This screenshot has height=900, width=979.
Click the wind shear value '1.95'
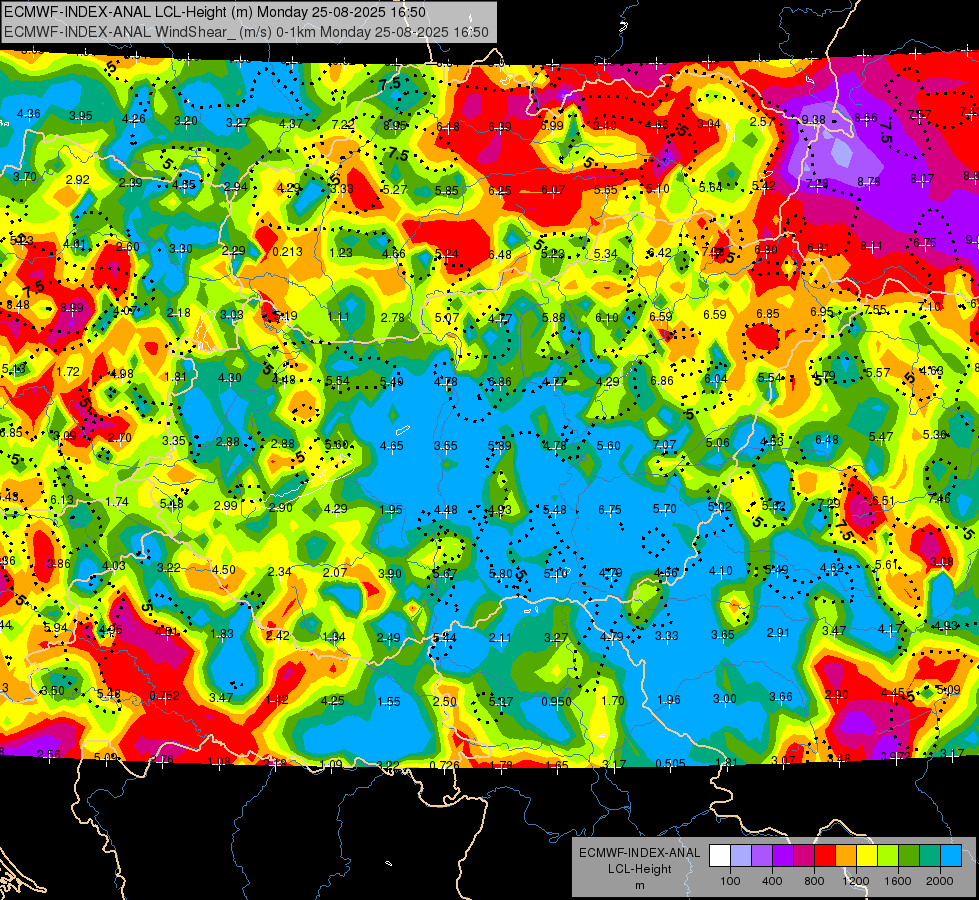tap(391, 510)
